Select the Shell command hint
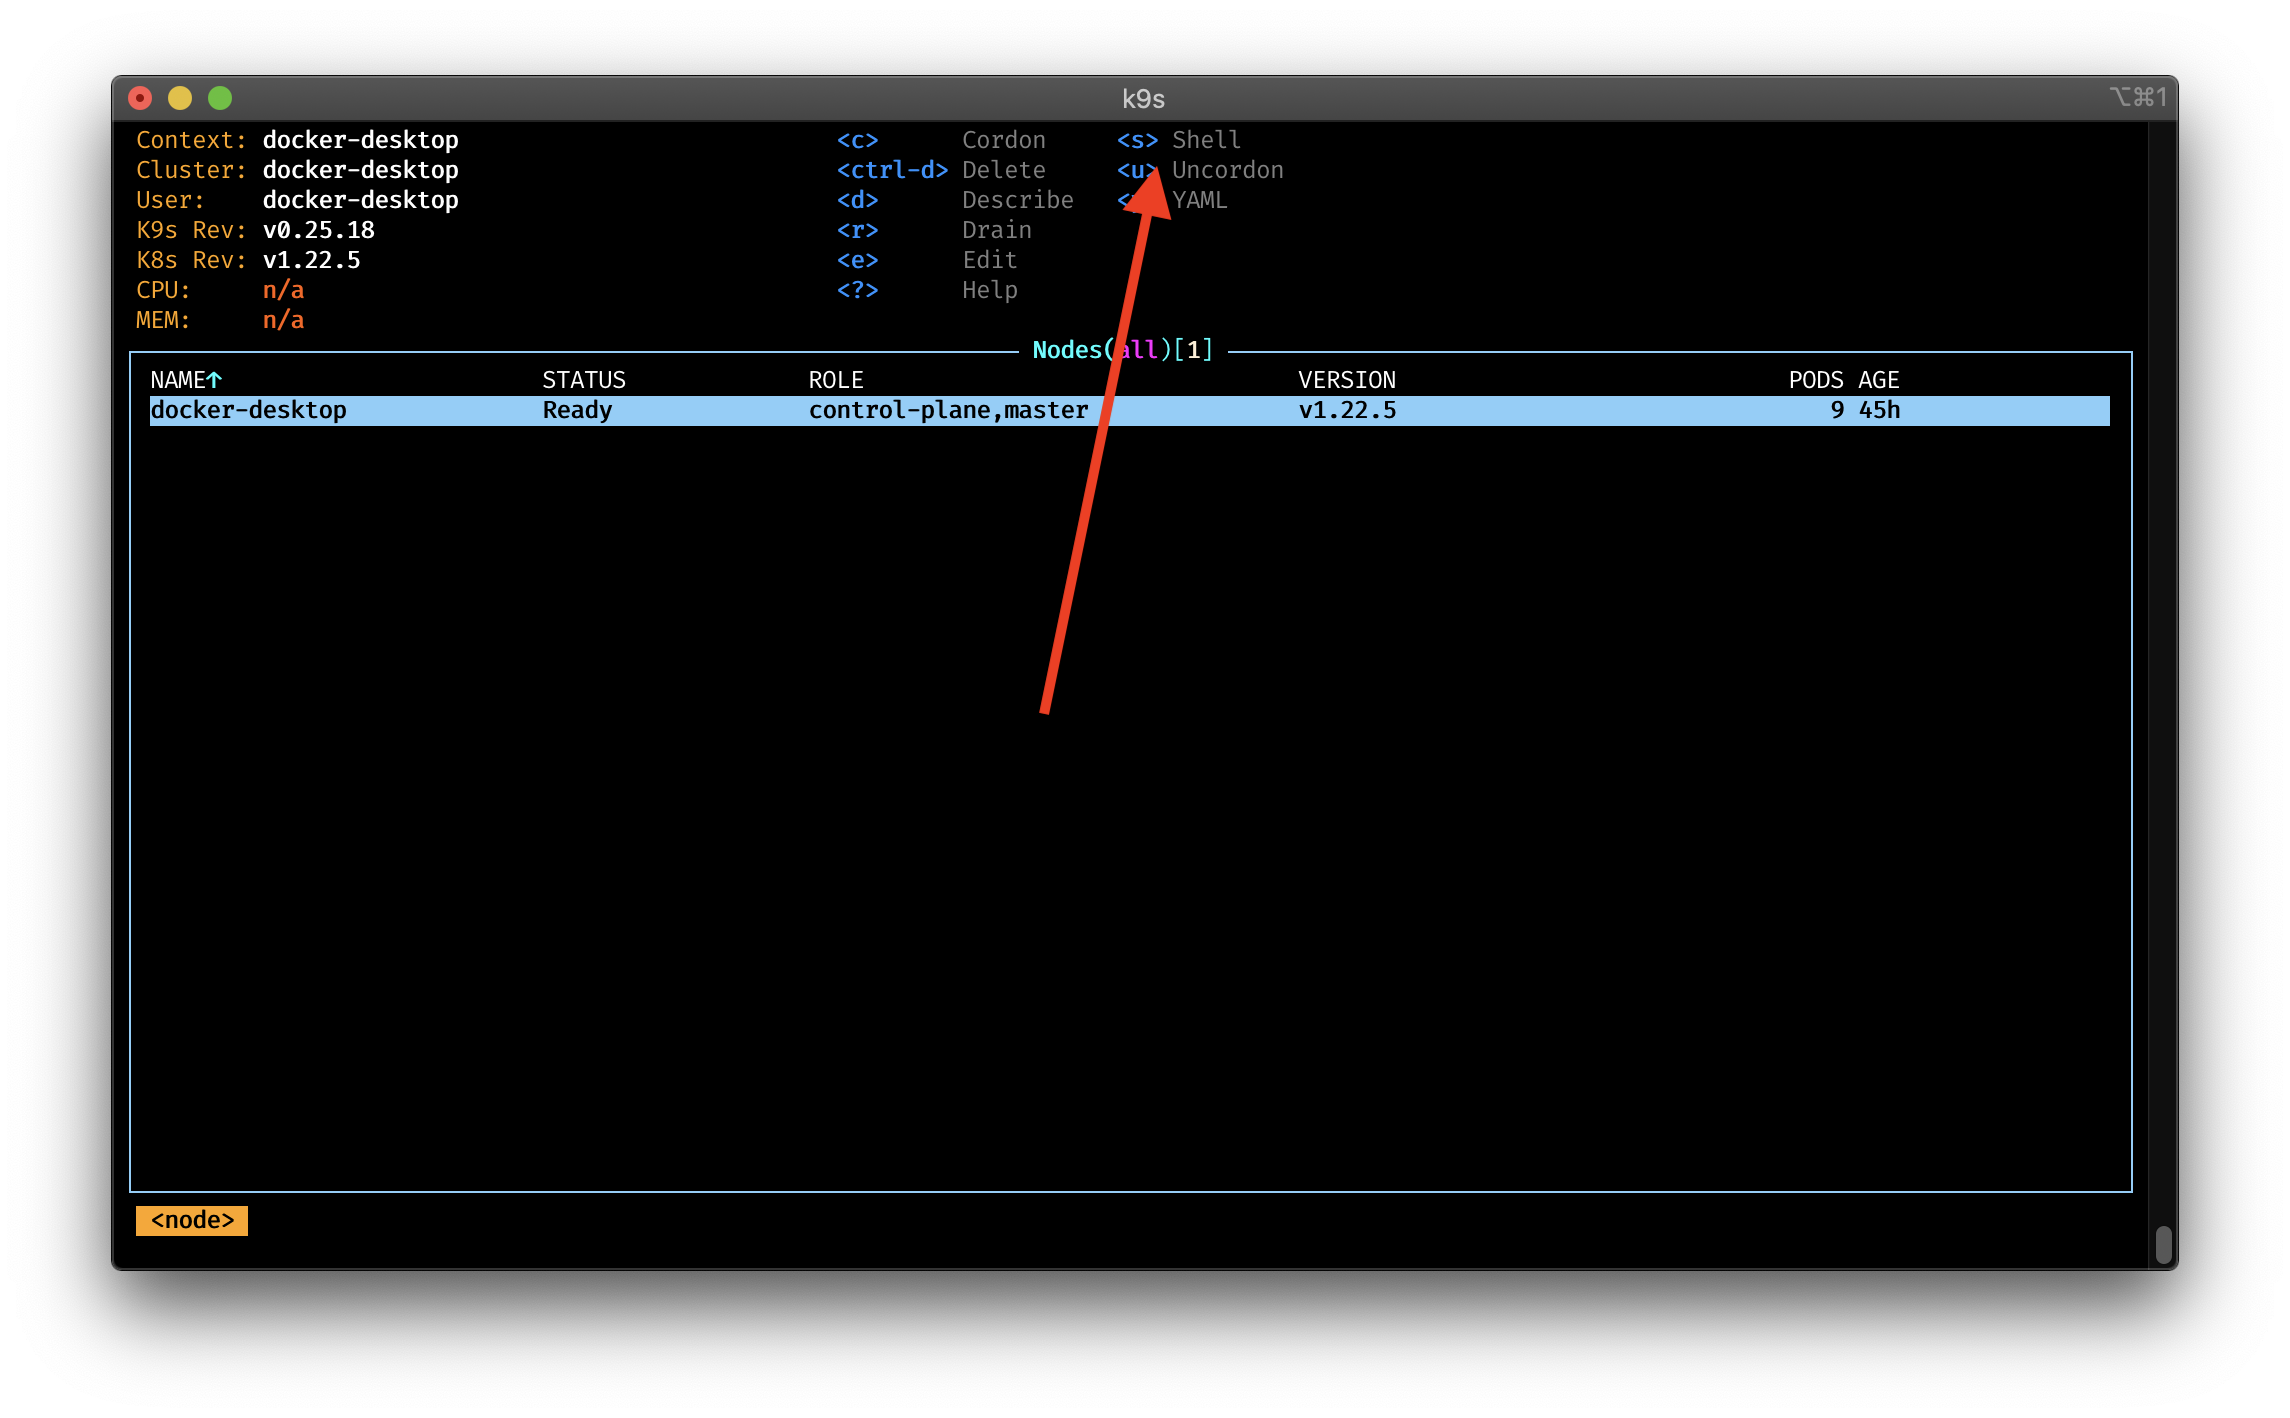Screen dimensions: 2290x1418 point(1207,140)
